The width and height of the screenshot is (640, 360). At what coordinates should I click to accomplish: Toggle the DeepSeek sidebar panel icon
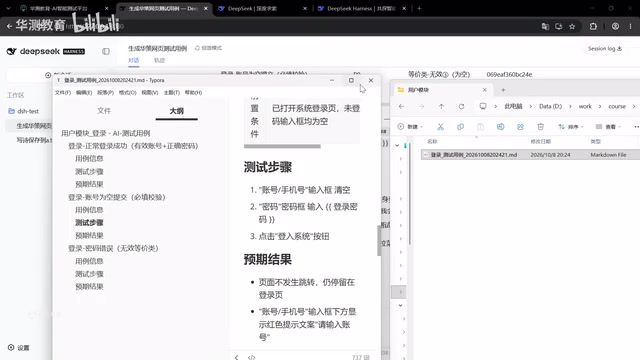point(106,51)
